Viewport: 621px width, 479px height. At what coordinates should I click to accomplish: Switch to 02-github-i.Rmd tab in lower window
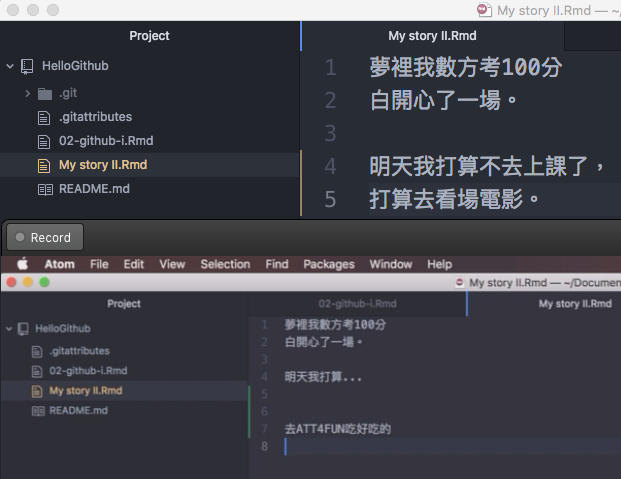point(357,304)
